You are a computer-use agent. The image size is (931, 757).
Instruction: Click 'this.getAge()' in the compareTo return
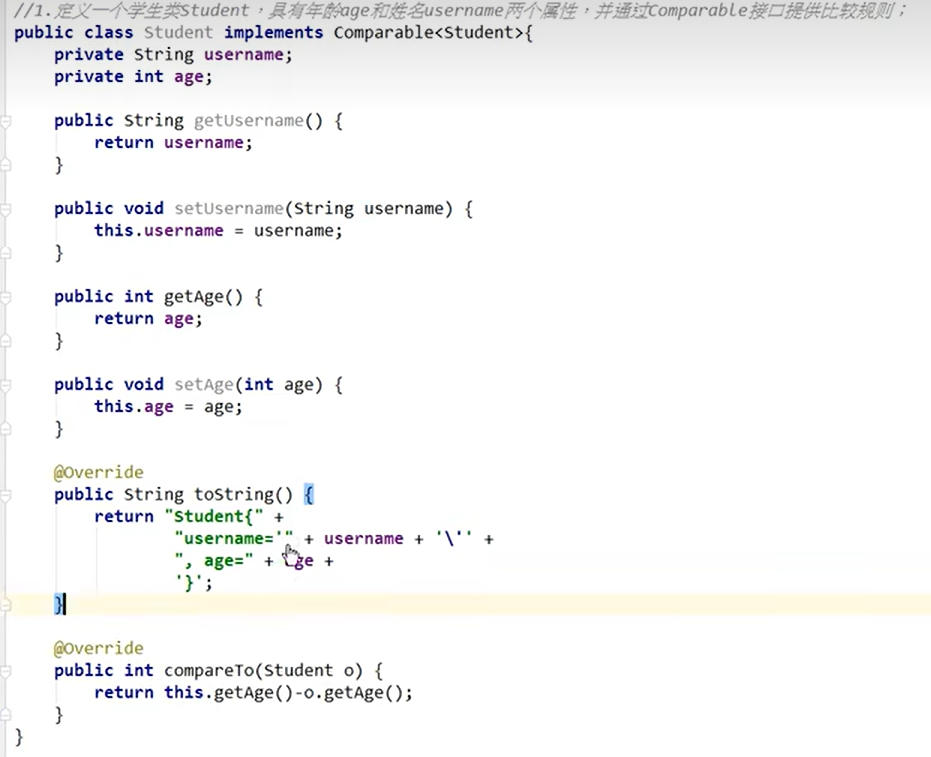229,693
